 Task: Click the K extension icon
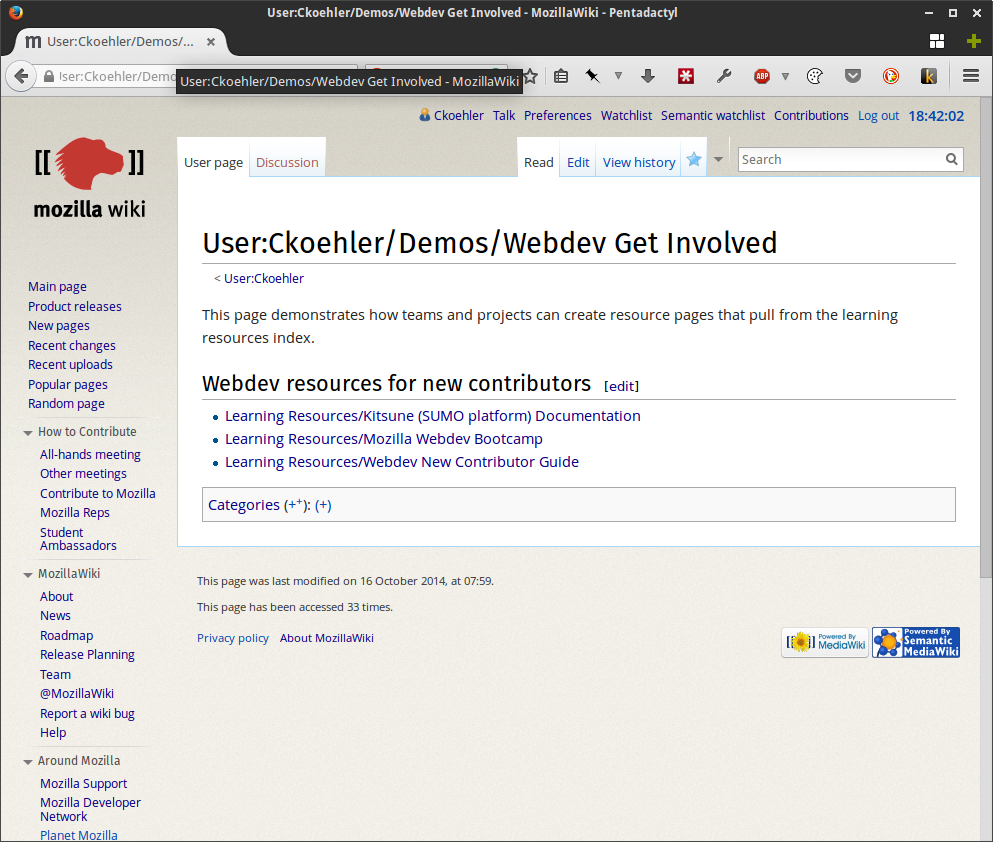[x=929, y=77]
